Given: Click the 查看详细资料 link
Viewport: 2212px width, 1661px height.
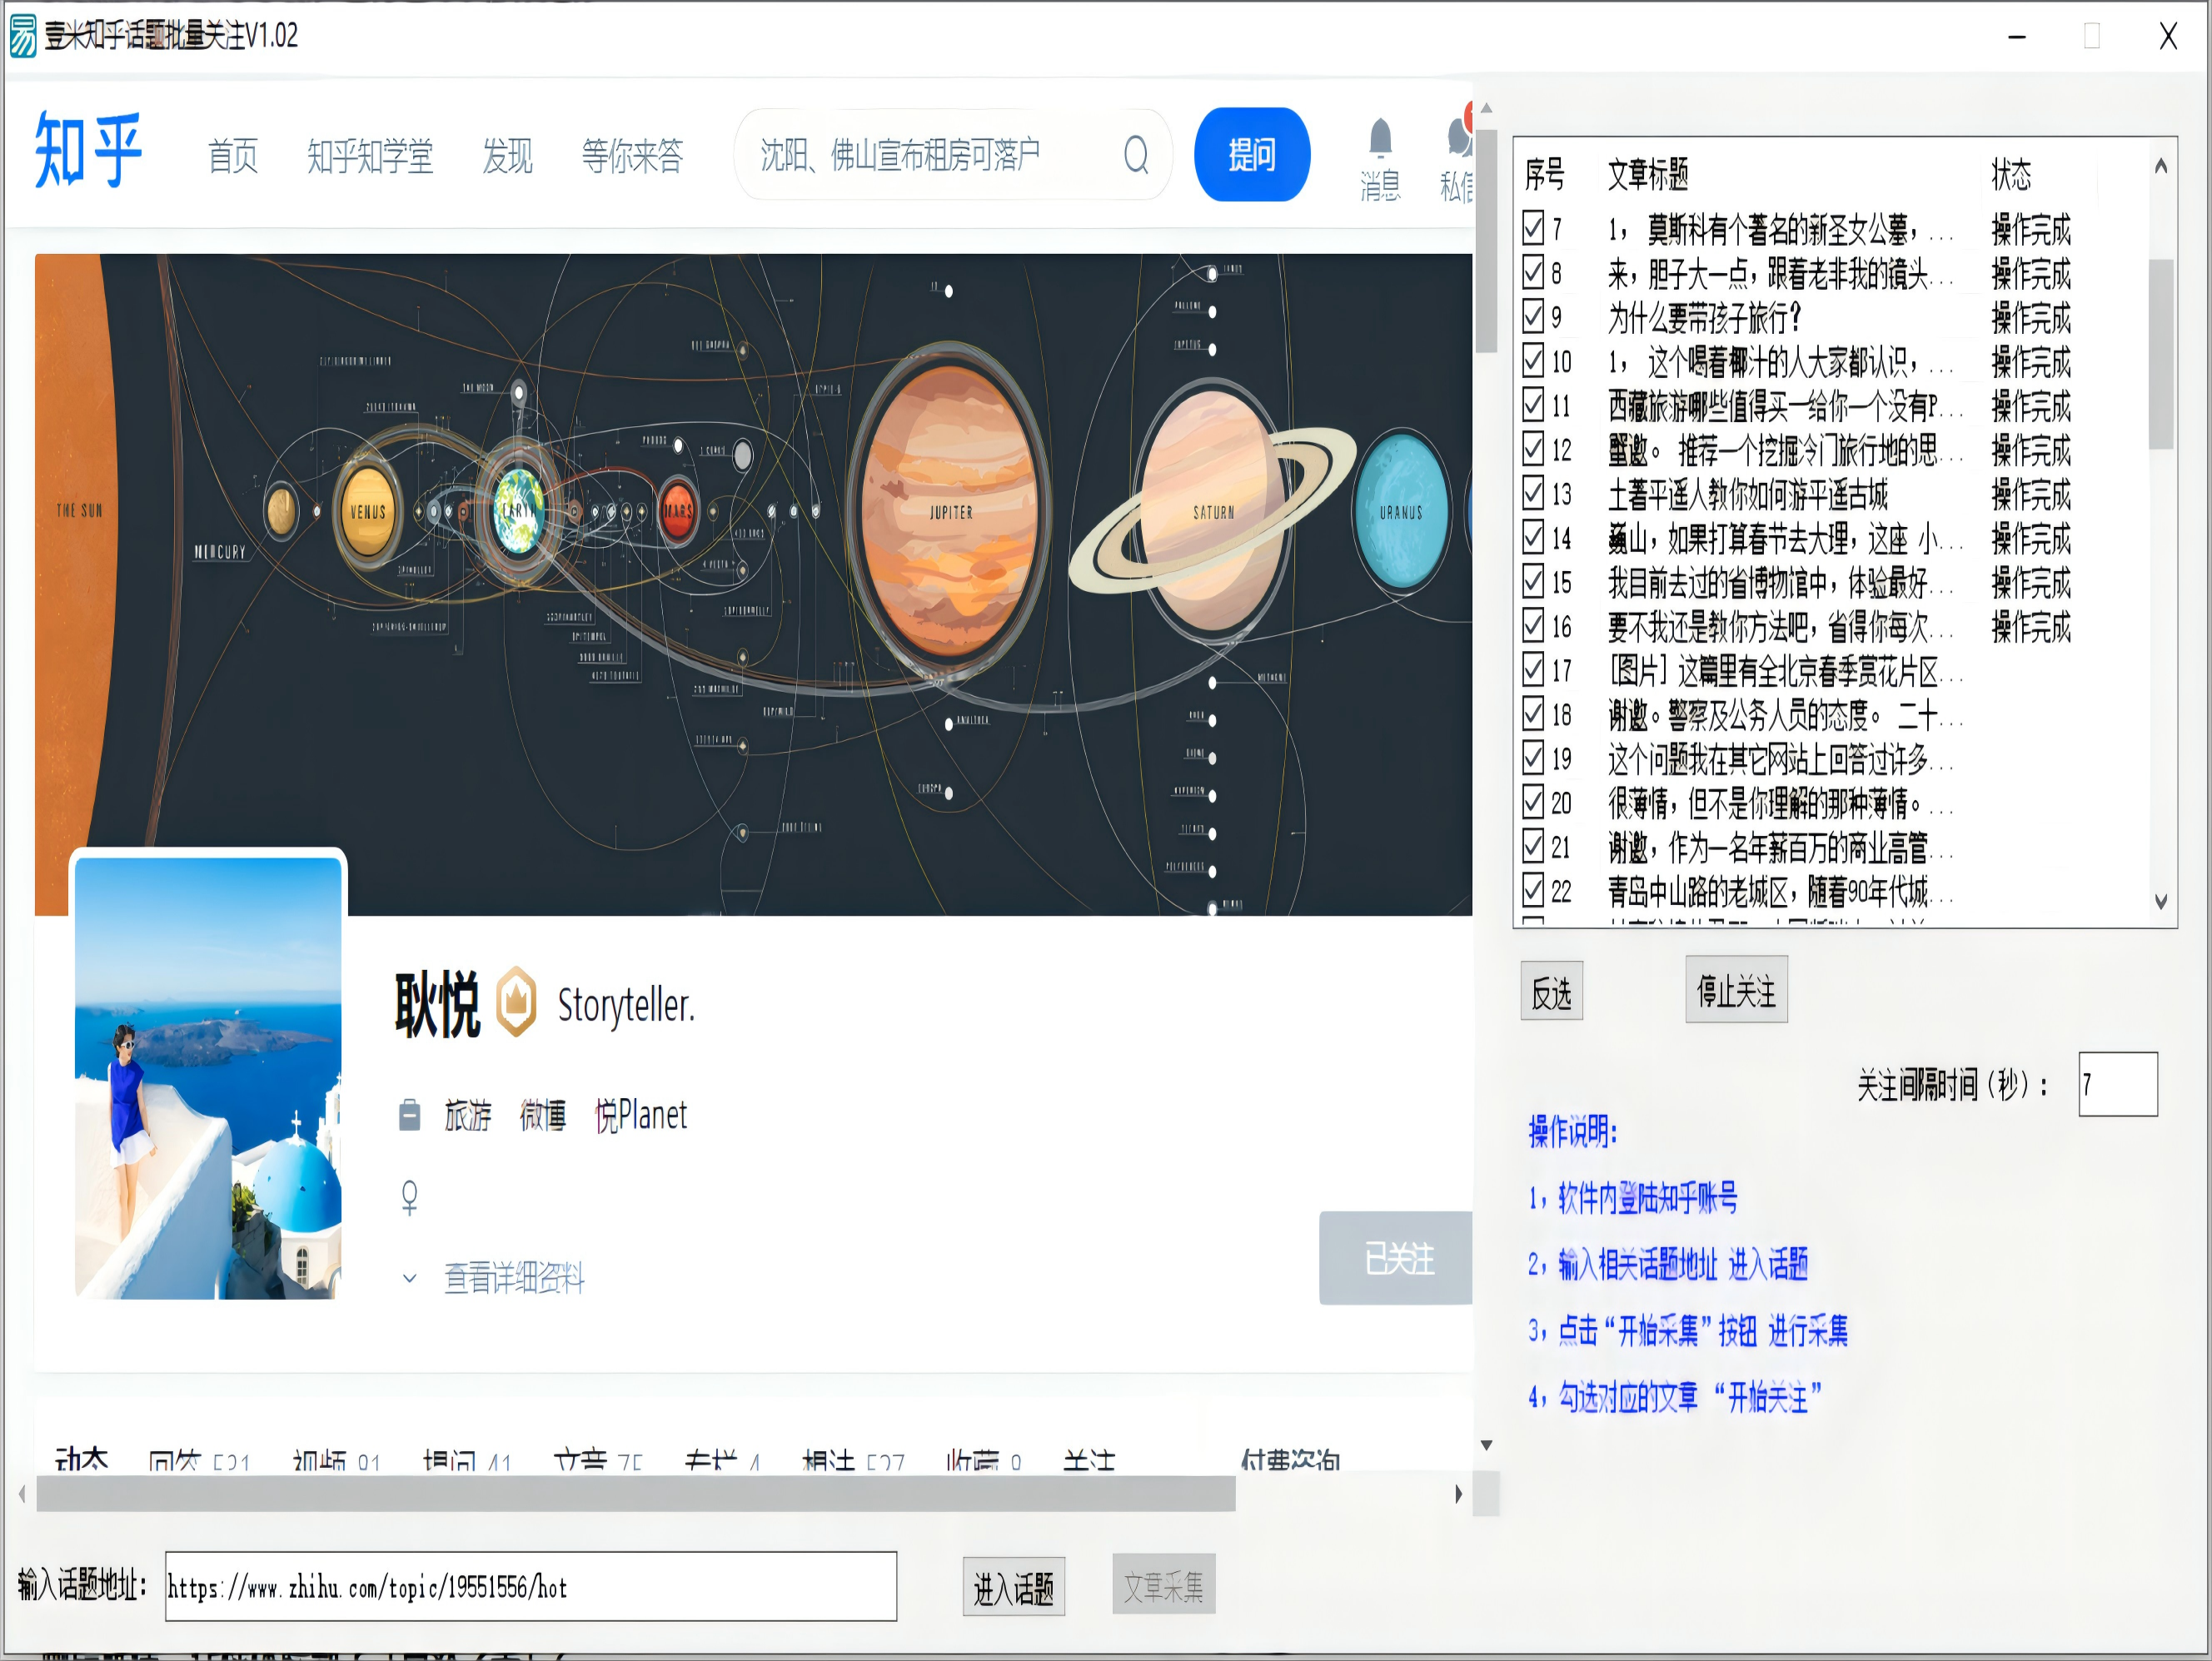Looking at the screenshot, I should point(514,1278).
